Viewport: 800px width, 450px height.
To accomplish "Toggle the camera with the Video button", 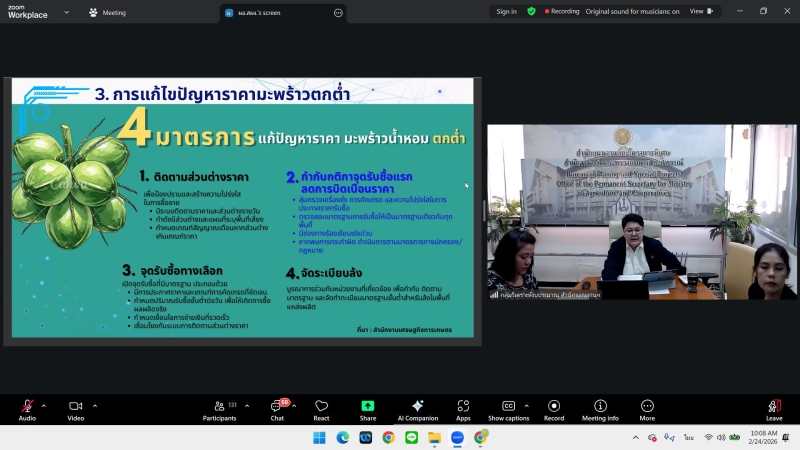I will click(75, 408).
